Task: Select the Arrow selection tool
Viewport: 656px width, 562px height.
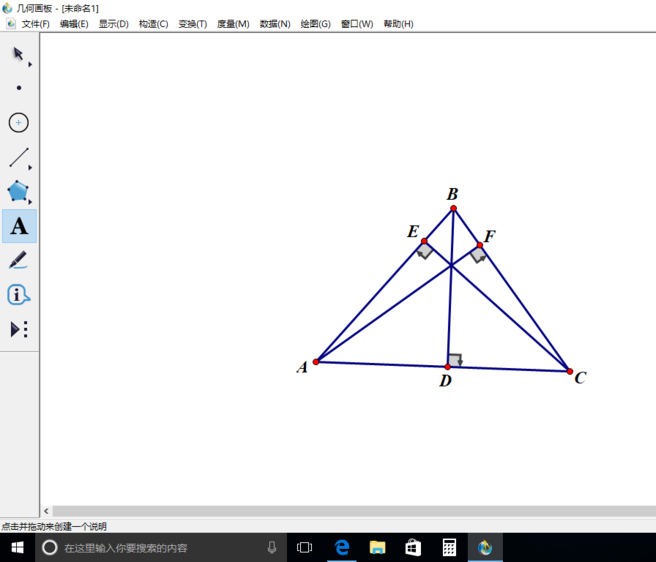Action: (x=18, y=54)
